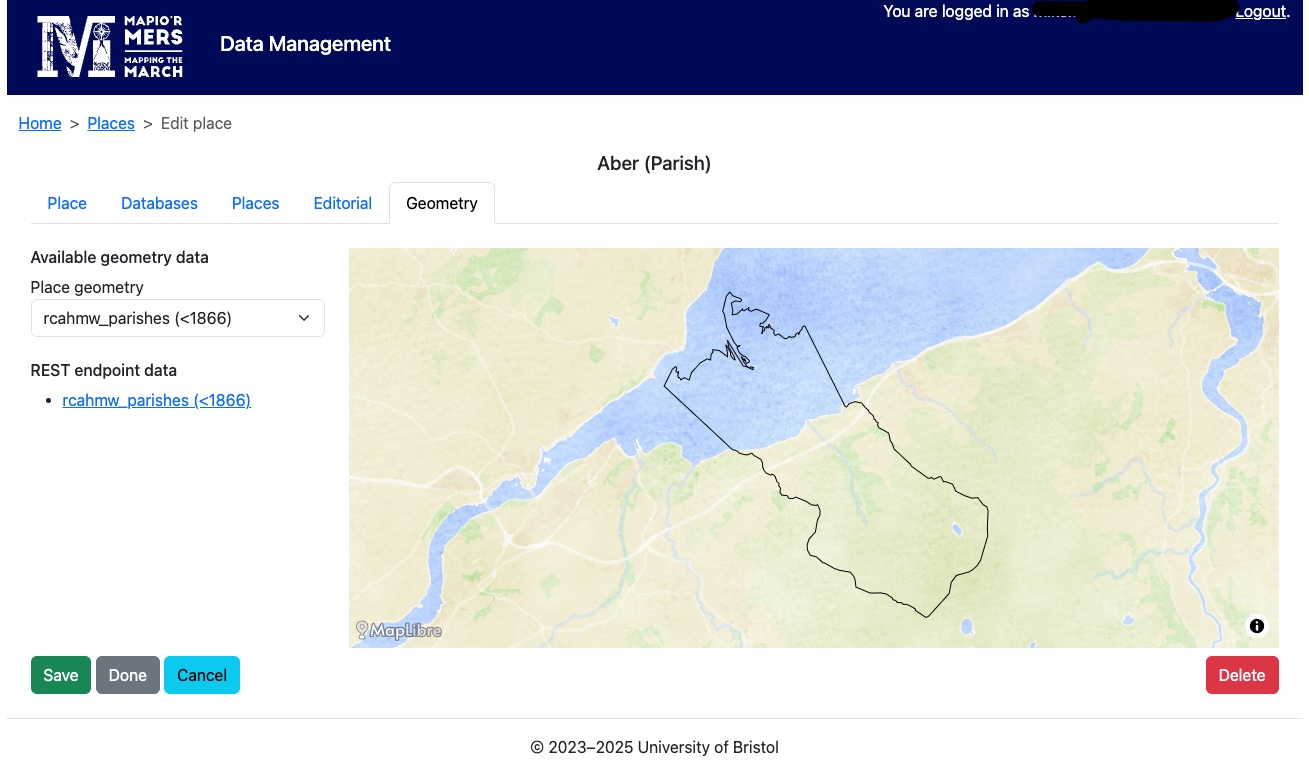Open the Places breadcrumb link
The image size is (1309, 762).
coord(111,123)
